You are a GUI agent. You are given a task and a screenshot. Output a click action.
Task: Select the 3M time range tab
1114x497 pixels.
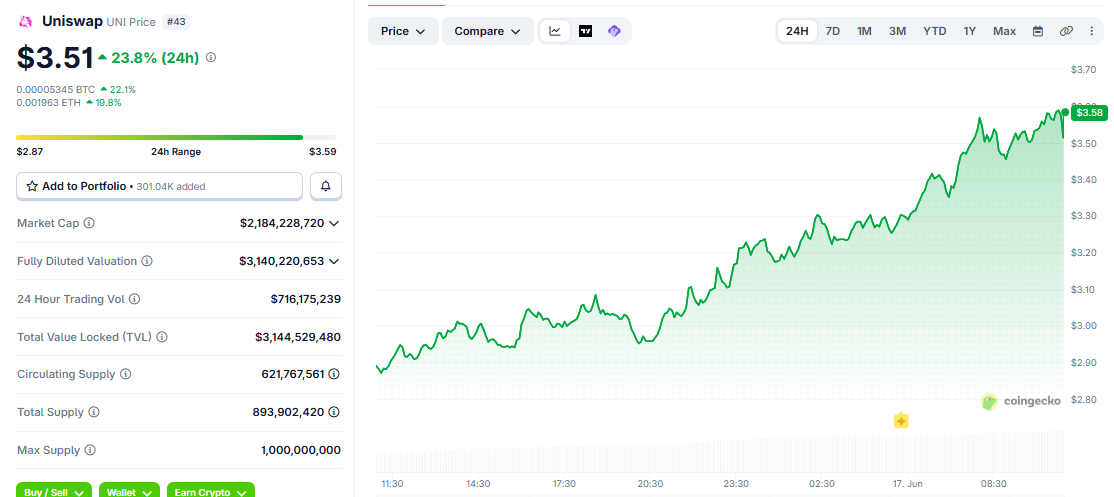[x=897, y=31]
